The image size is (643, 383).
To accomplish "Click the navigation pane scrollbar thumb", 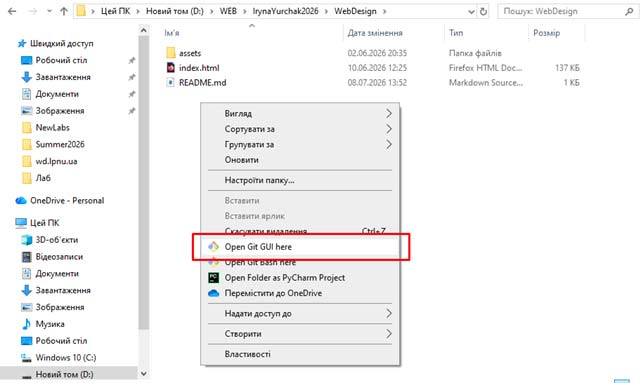I will click(x=144, y=182).
